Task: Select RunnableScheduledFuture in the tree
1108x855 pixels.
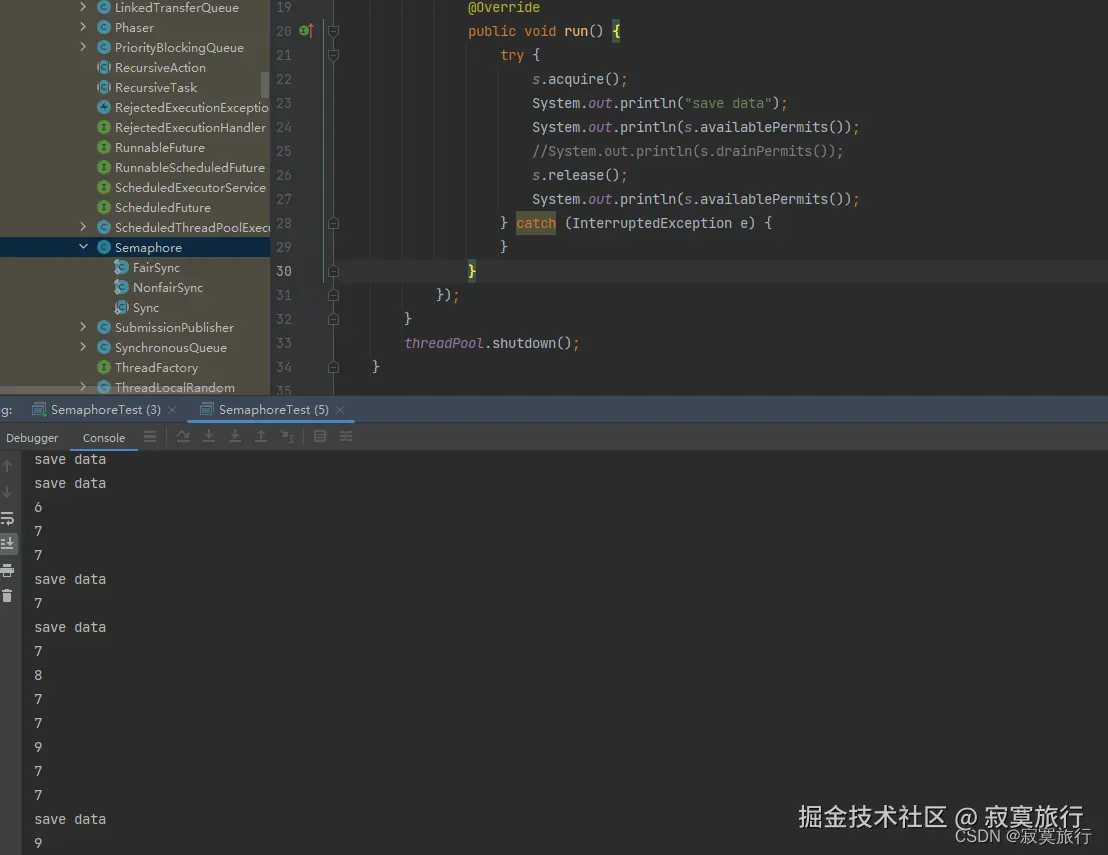Action: [x=190, y=167]
